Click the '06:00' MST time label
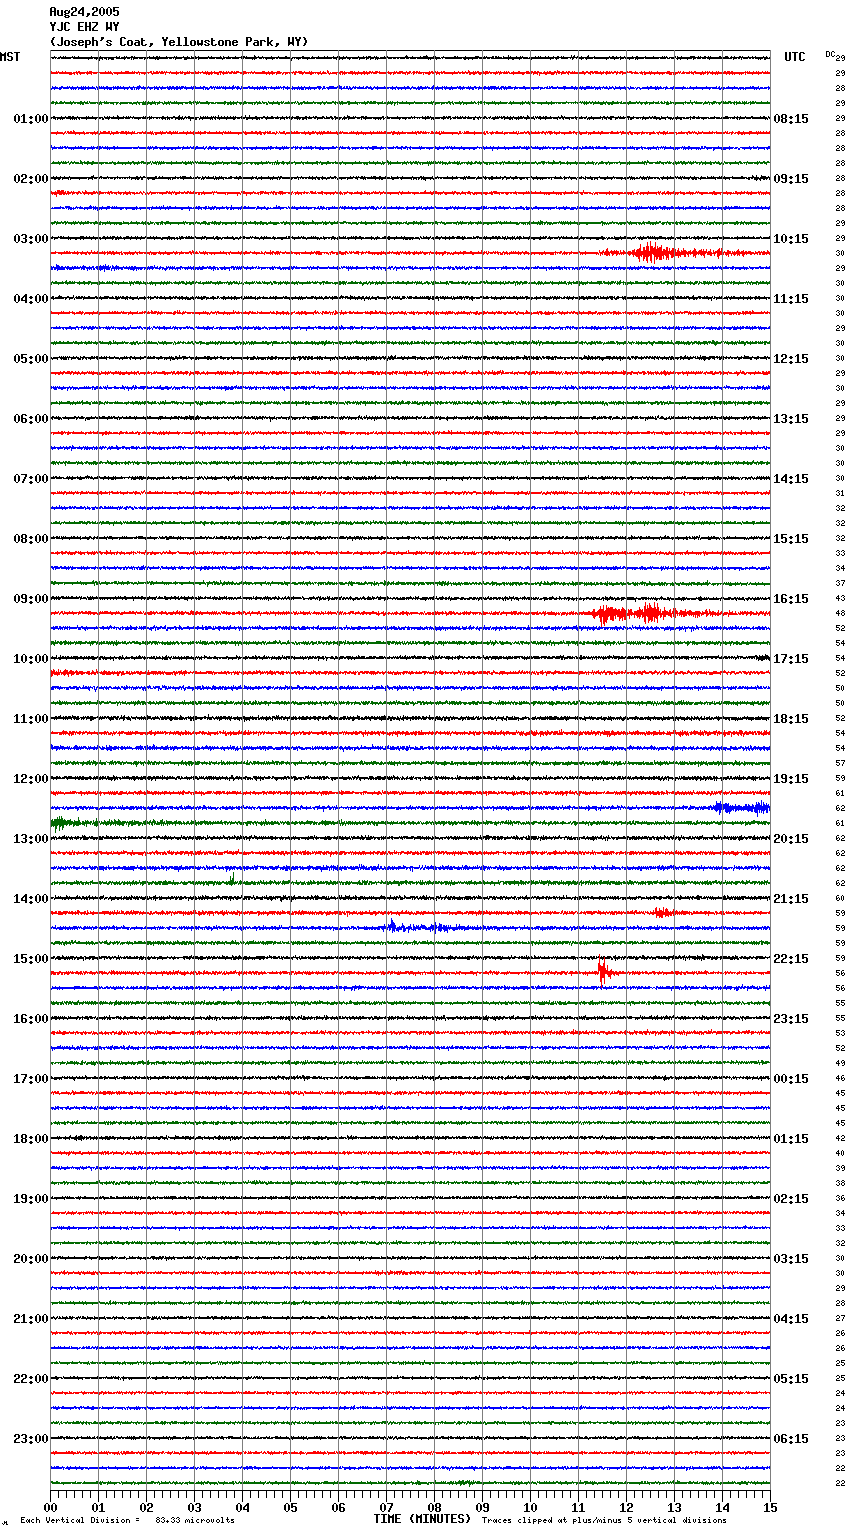 pos(31,419)
